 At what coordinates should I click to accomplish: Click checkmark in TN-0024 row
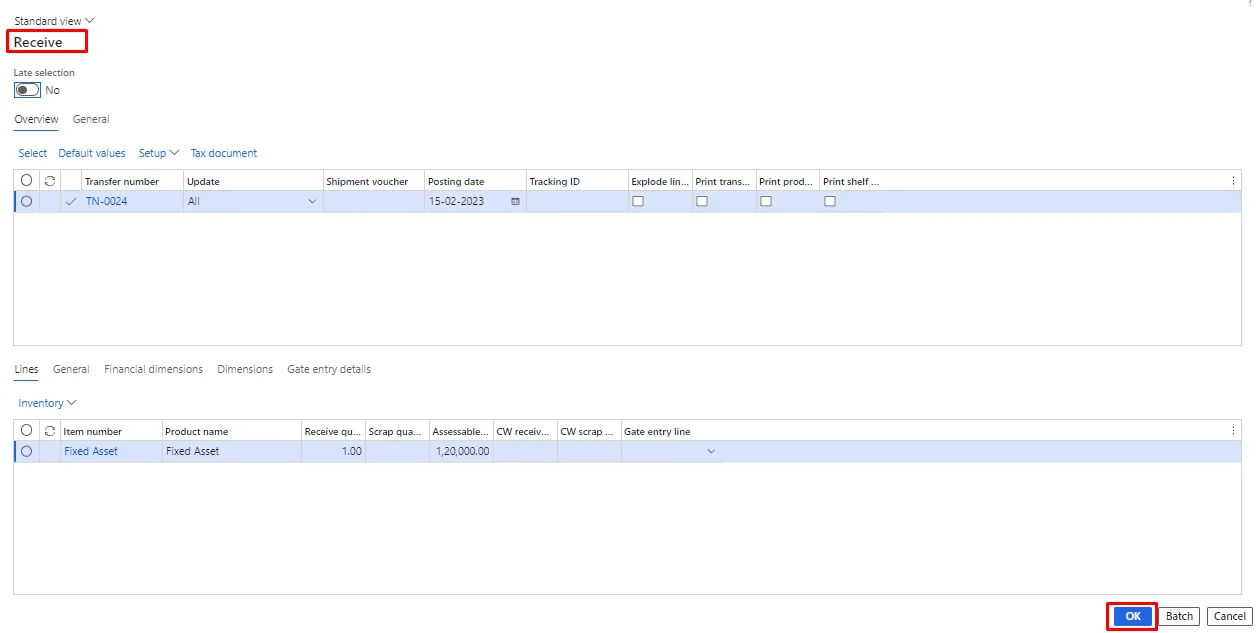click(x=70, y=201)
